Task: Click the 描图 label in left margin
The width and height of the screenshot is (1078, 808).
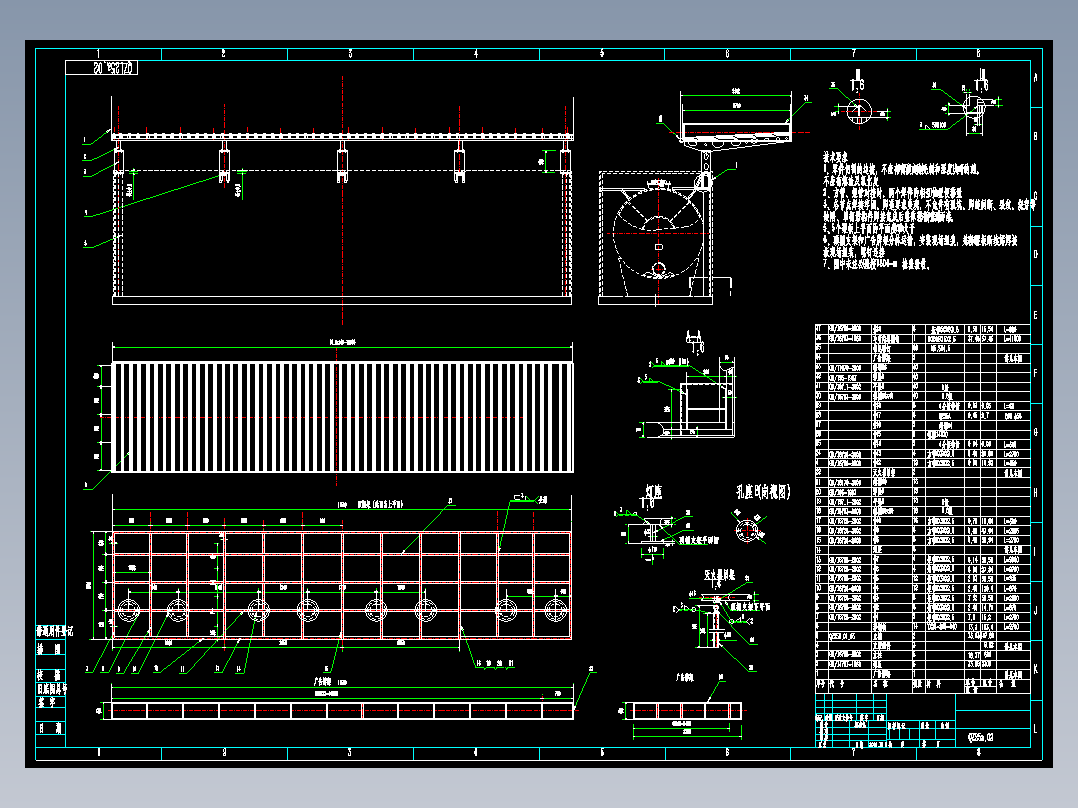Action: pyautogui.click(x=50, y=648)
